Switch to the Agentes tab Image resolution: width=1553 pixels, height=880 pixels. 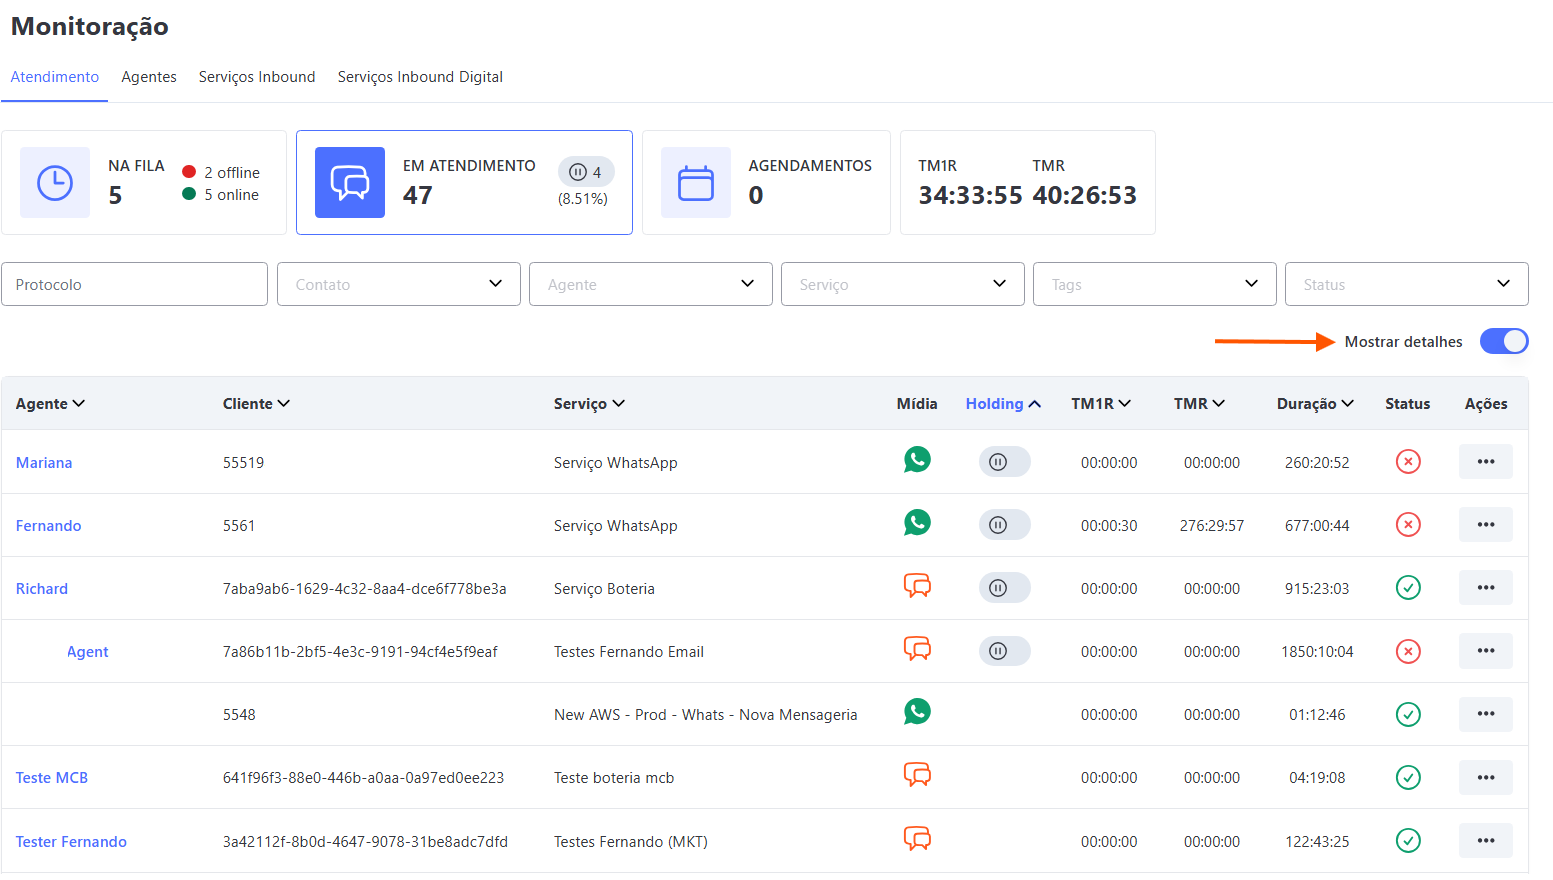(149, 77)
